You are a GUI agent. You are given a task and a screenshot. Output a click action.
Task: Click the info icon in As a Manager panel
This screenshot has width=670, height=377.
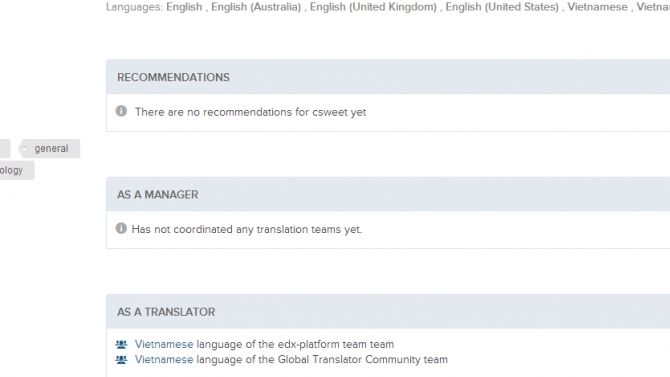coord(121,228)
